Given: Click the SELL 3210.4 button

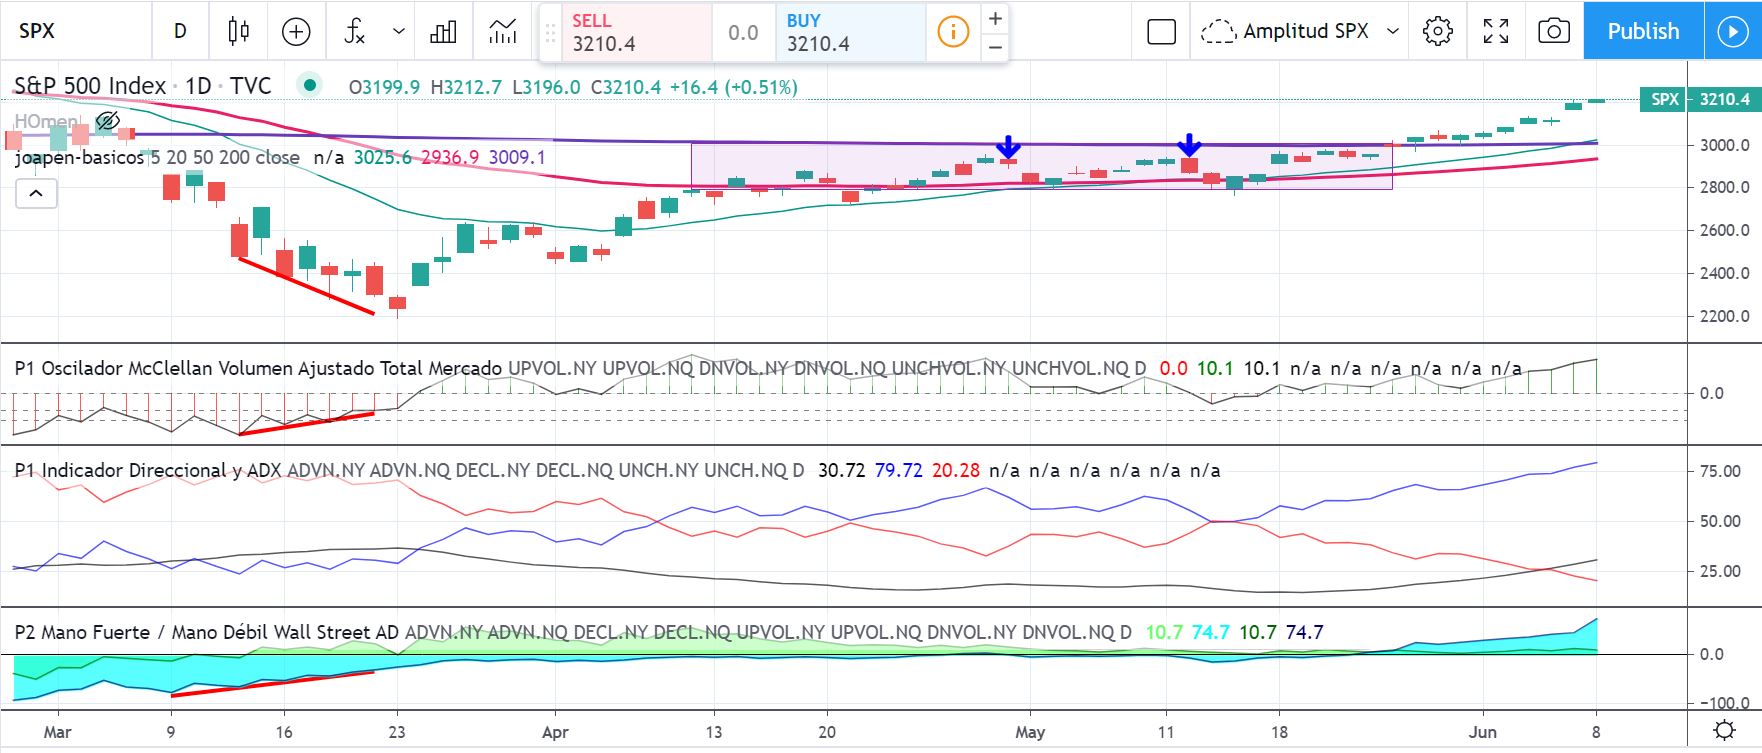Looking at the screenshot, I should (625, 32).
